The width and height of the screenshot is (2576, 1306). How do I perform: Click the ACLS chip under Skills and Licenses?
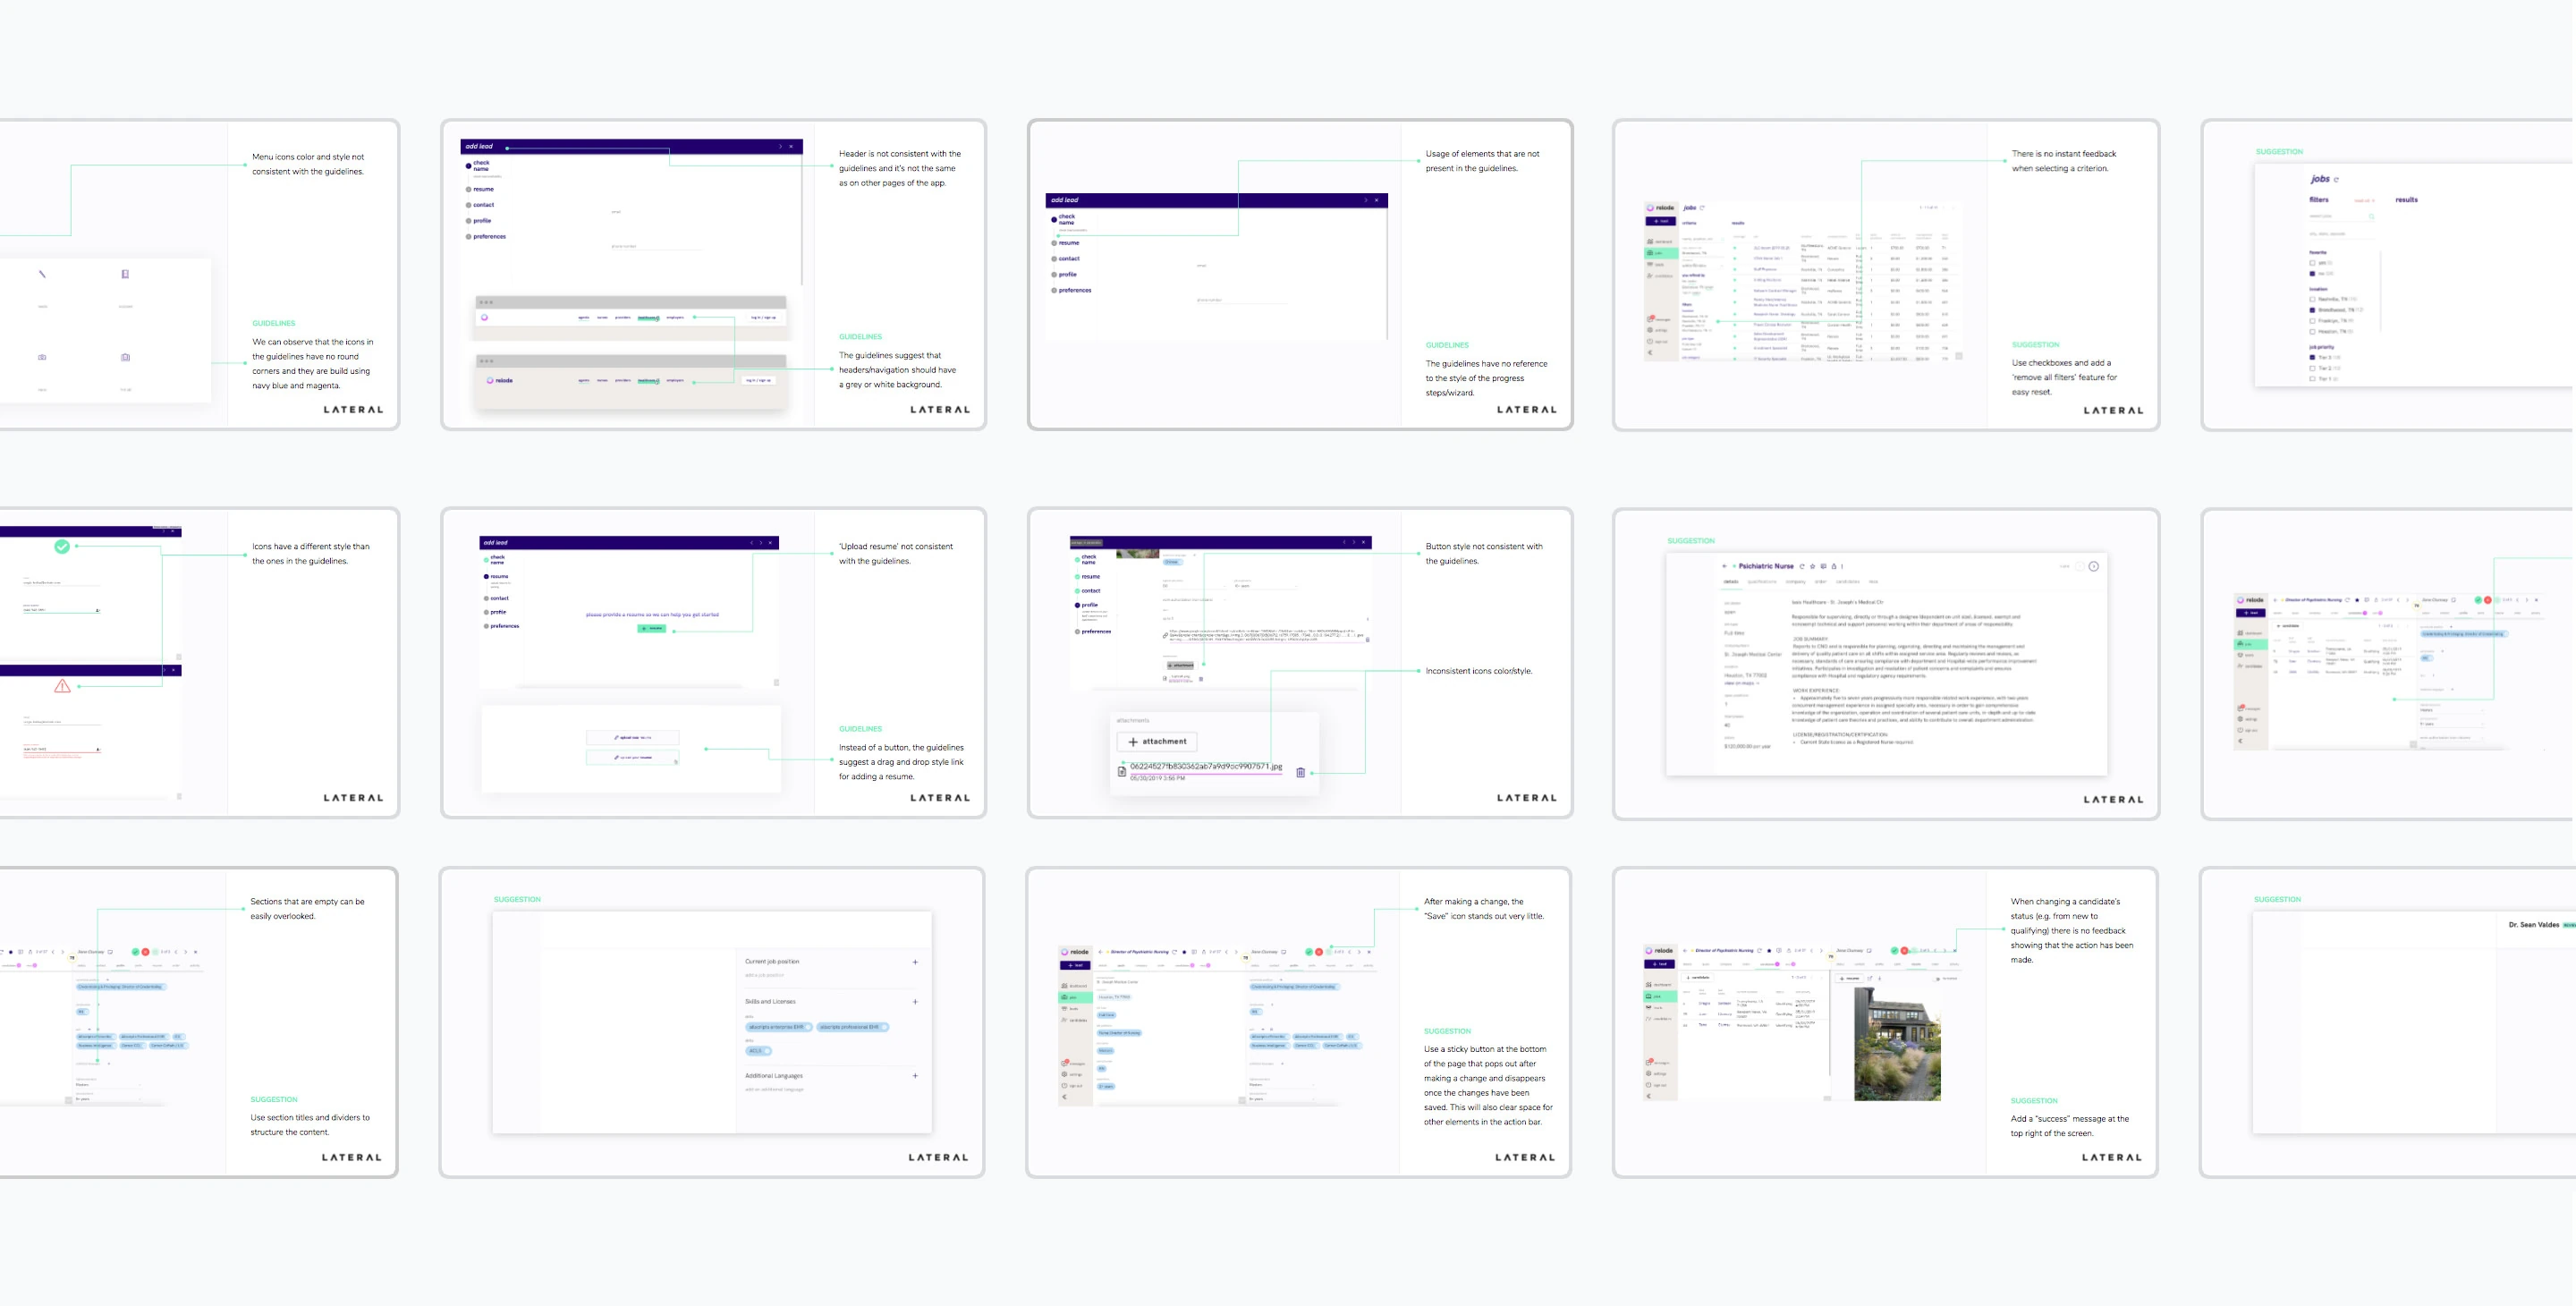(759, 1052)
